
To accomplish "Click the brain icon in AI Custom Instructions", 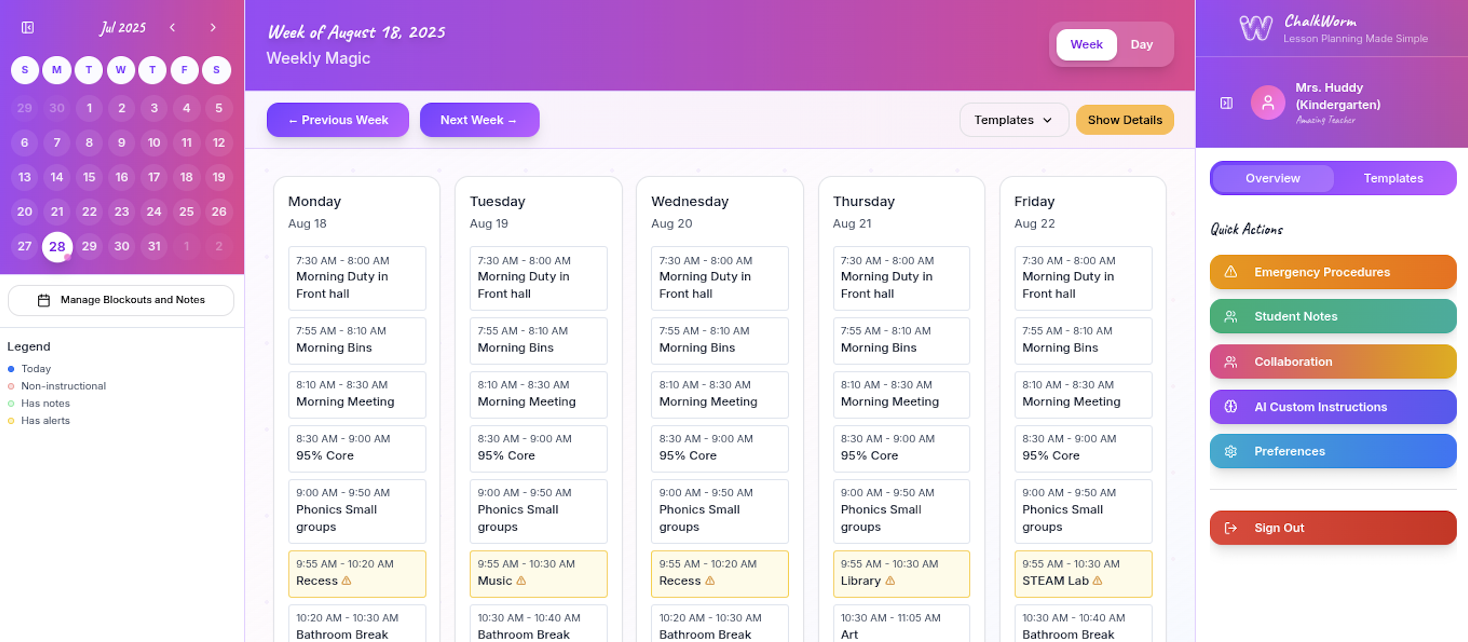I will tap(1231, 407).
